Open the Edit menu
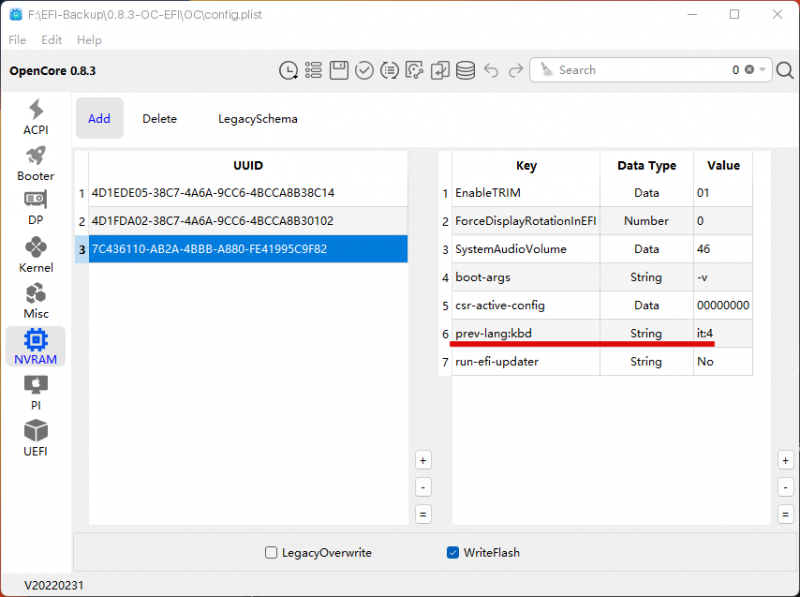 (52, 40)
